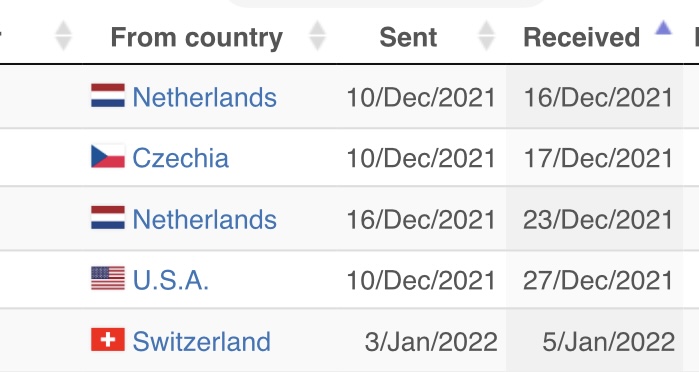
Task: Click the Netherlands flag in third row
Action: tap(108, 218)
